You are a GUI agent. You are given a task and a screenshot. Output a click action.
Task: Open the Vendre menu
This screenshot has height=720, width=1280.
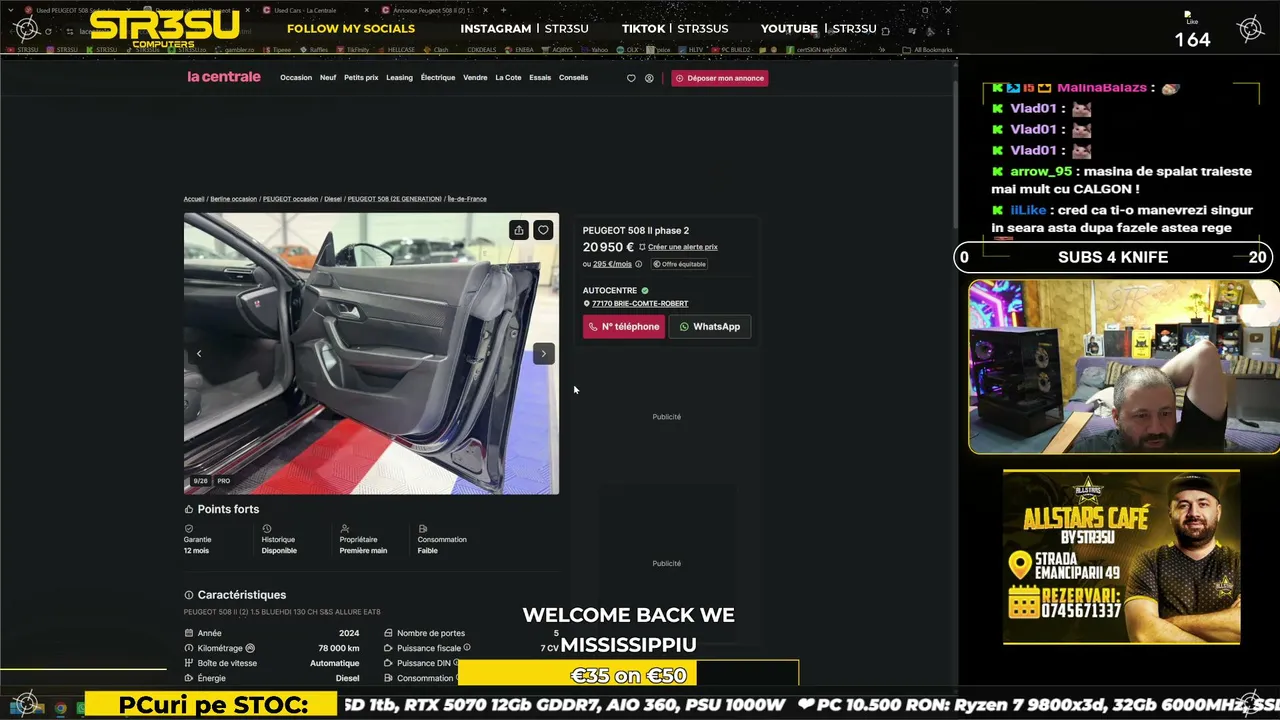(x=475, y=78)
